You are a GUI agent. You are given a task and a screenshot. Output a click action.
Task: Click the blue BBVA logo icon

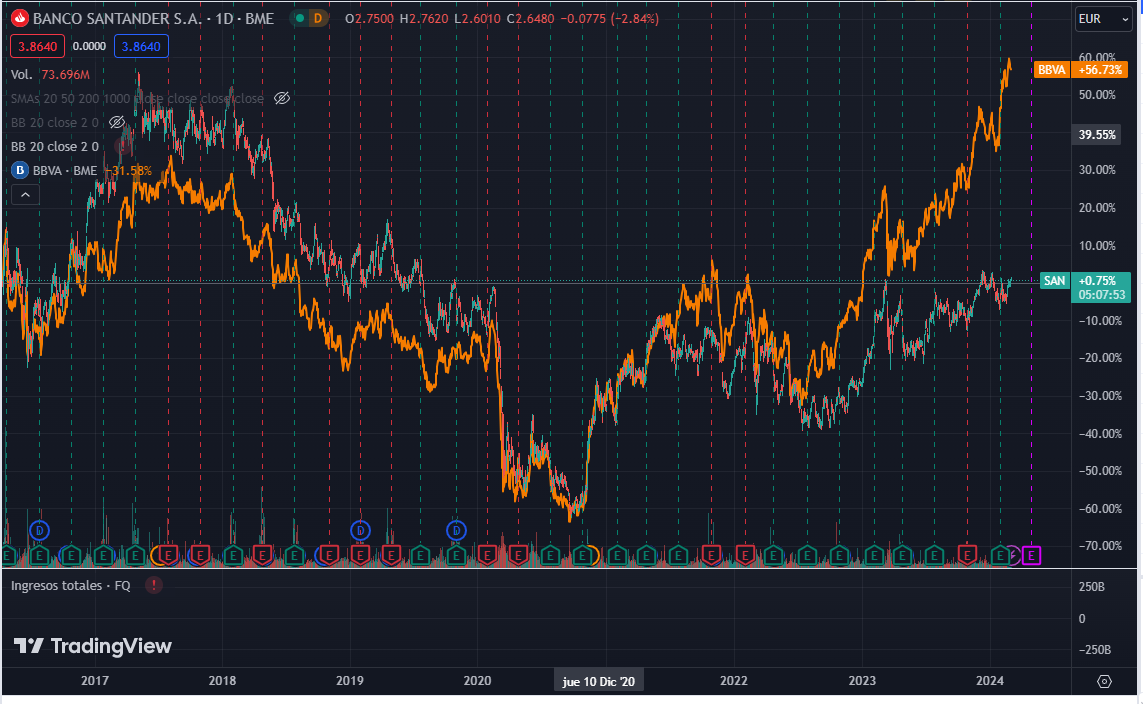(20, 171)
